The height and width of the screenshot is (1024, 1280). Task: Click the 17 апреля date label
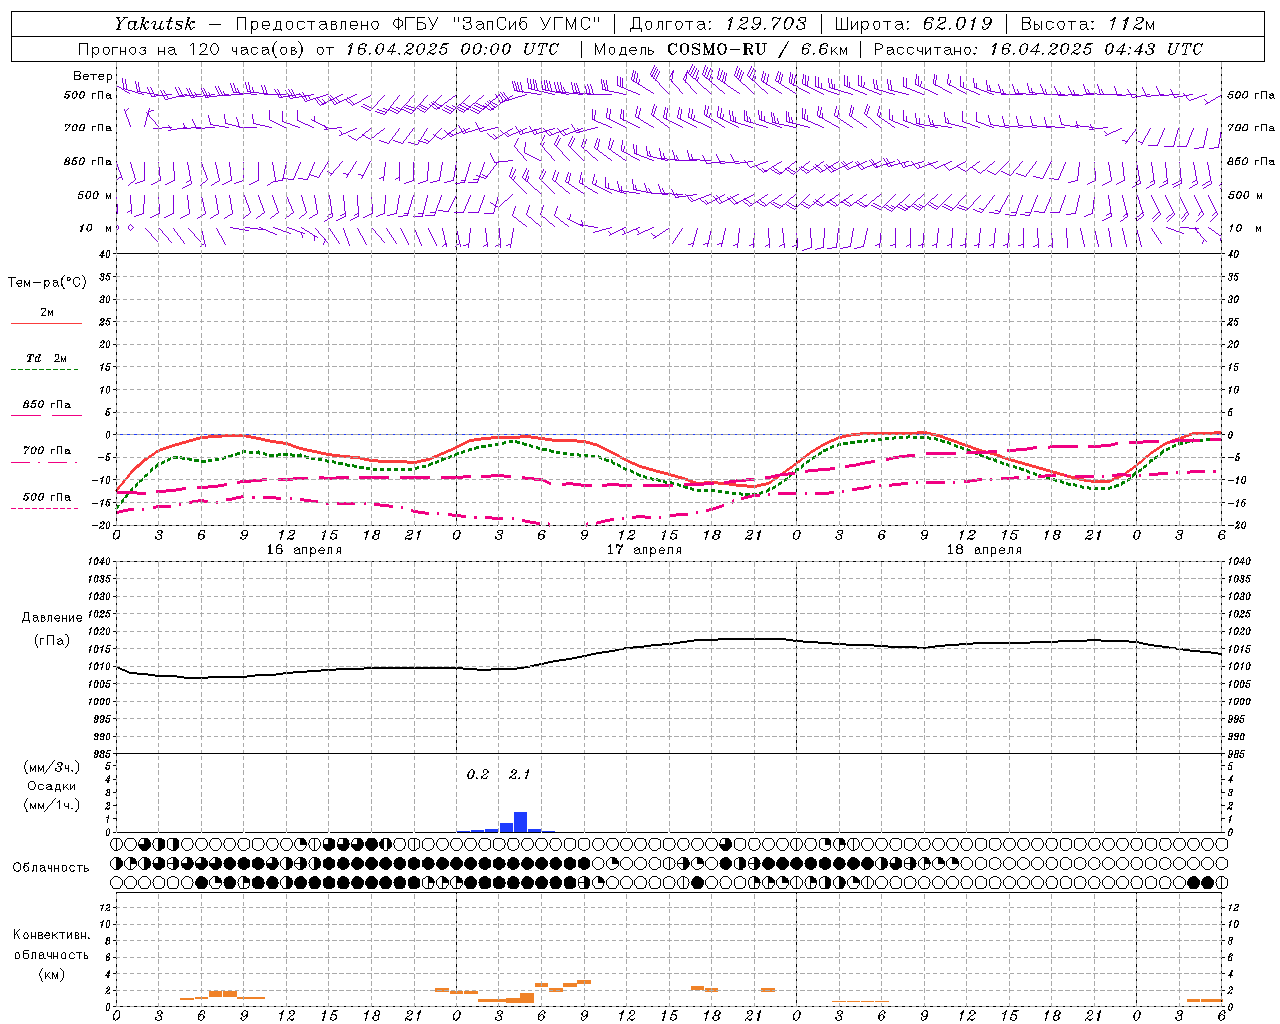point(644,550)
